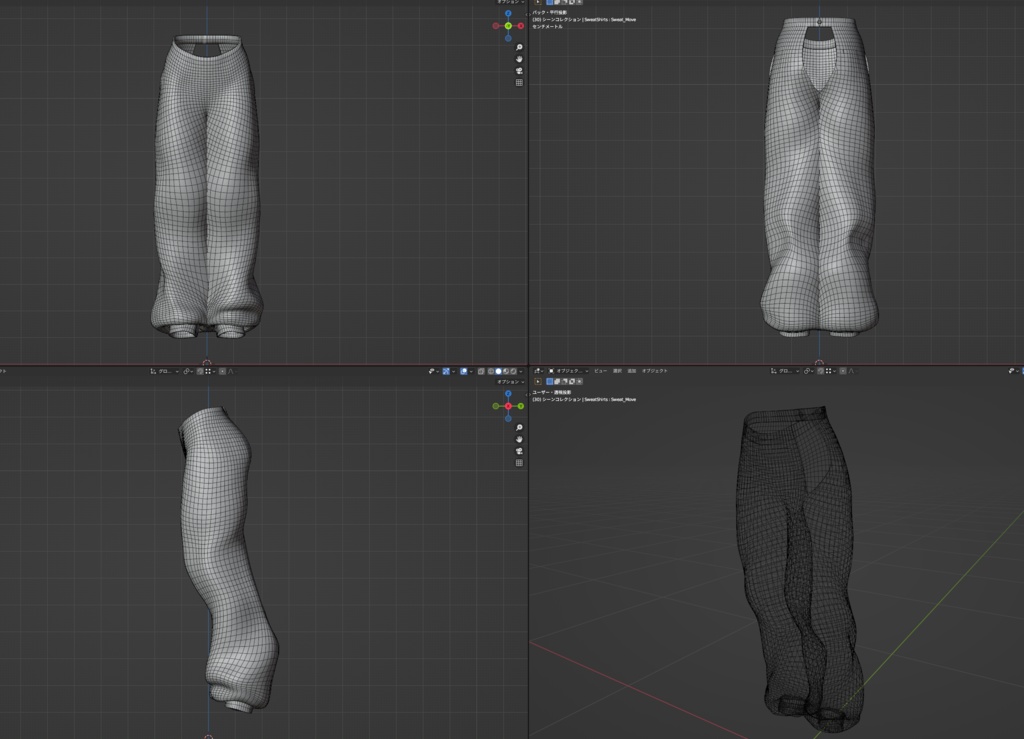The image size is (1024, 739).
Task: Toggle X-ray mode in the bottom-left viewport header
Action: [481, 371]
